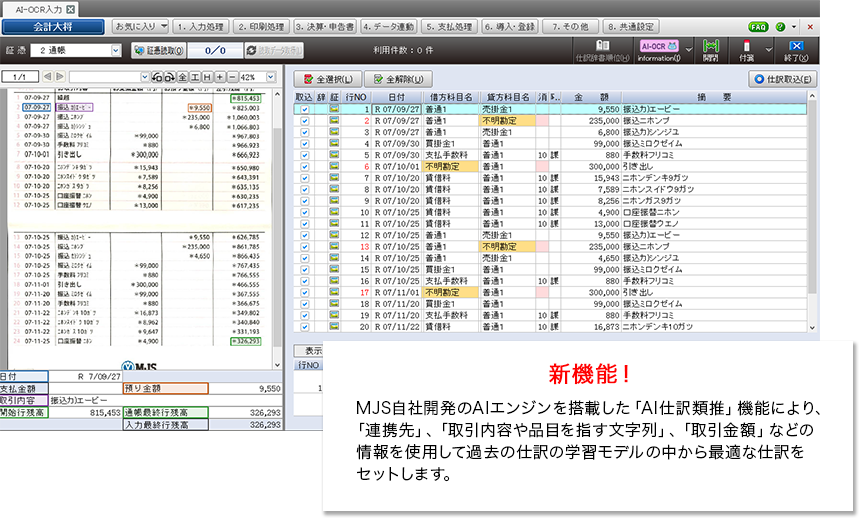Open menu 2. 印刷処理
Image resolution: width=859 pixels, height=518 pixels.
[261, 26]
